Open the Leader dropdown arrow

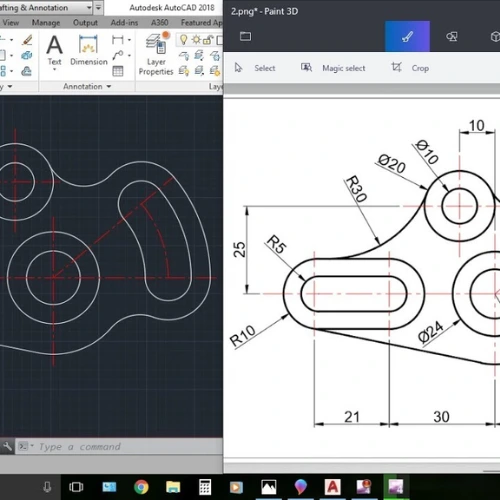pos(129,55)
